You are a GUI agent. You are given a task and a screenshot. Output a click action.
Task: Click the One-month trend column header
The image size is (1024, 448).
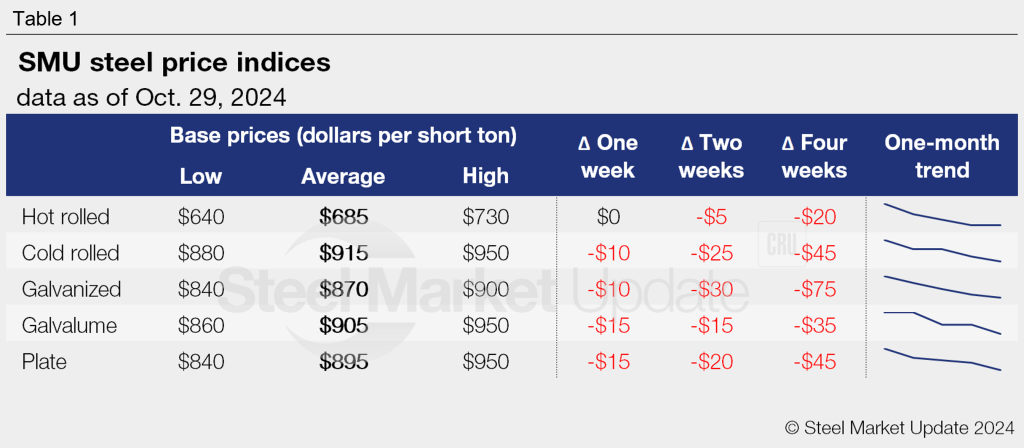point(942,156)
